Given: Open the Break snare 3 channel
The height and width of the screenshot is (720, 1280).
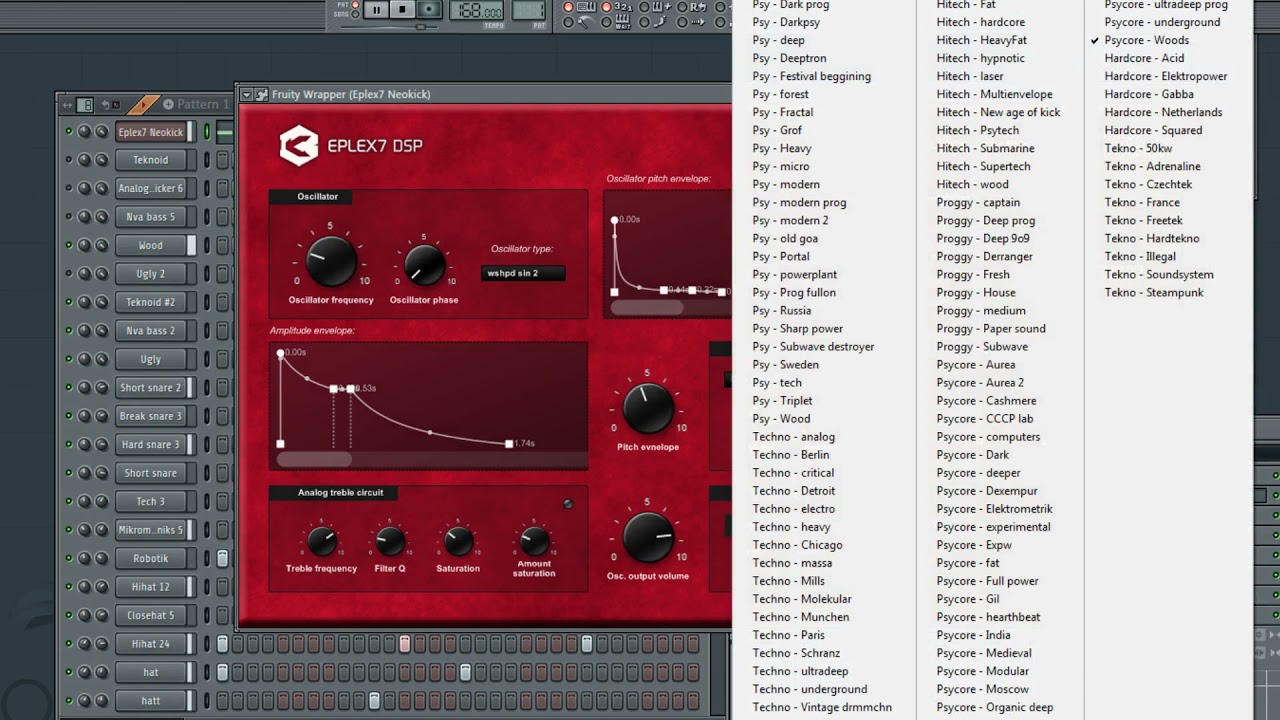Looking at the screenshot, I should tap(151, 416).
